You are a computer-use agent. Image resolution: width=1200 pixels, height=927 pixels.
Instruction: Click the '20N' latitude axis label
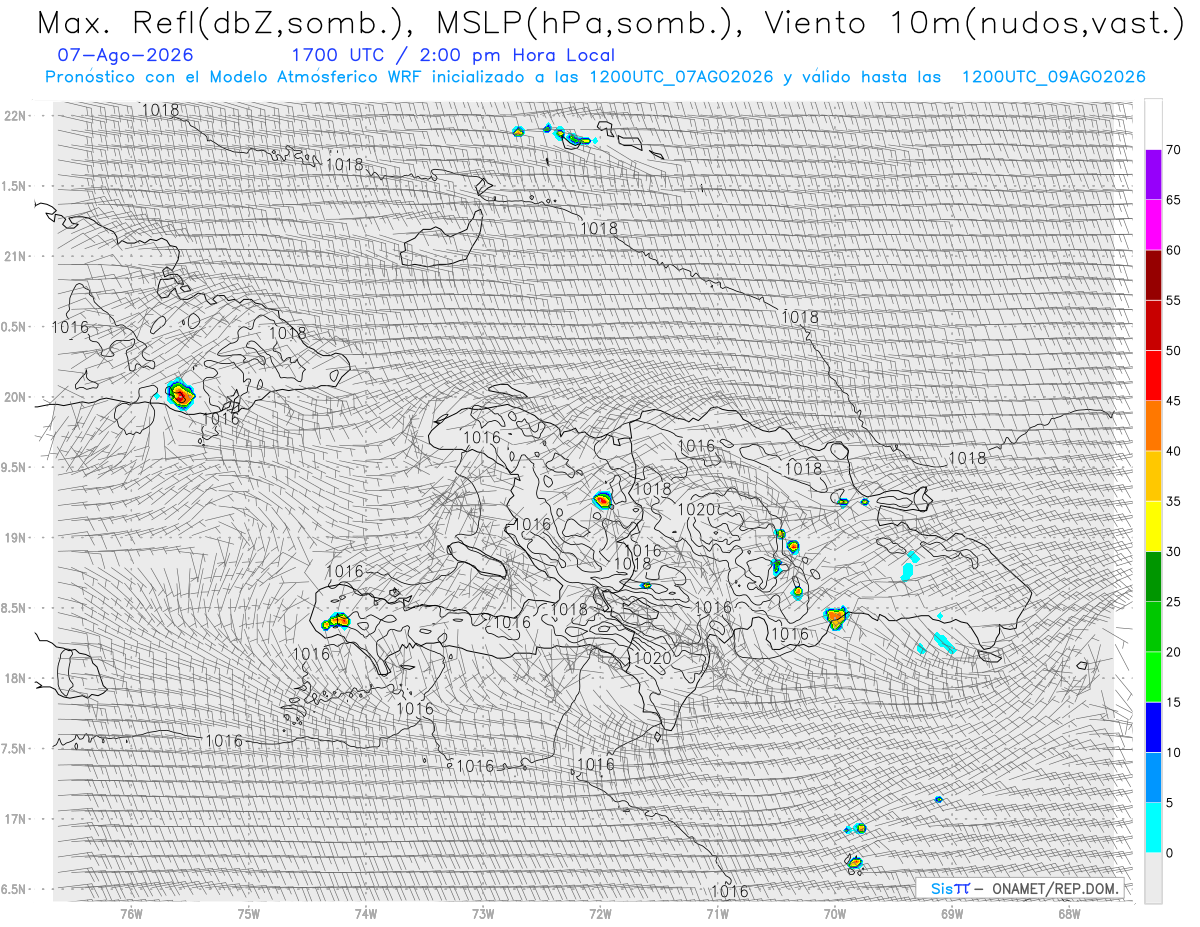click(16, 397)
